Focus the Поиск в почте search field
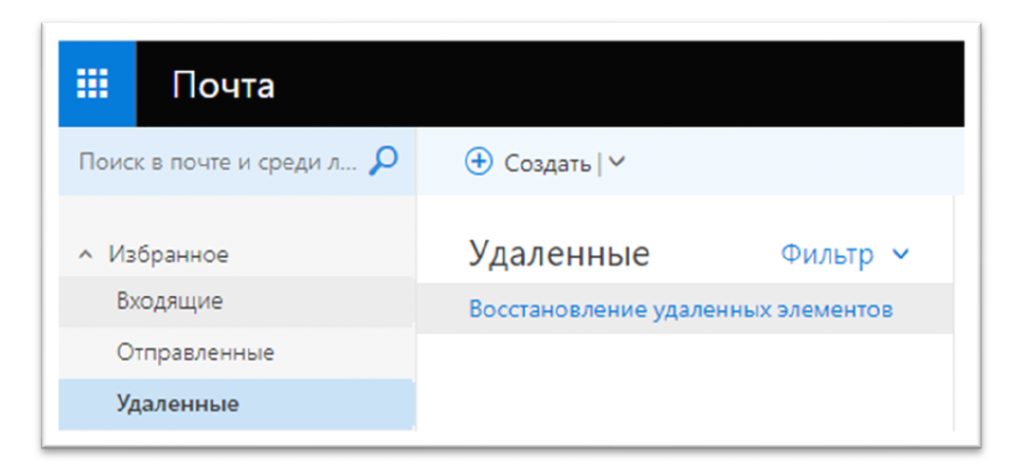 coord(217,162)
